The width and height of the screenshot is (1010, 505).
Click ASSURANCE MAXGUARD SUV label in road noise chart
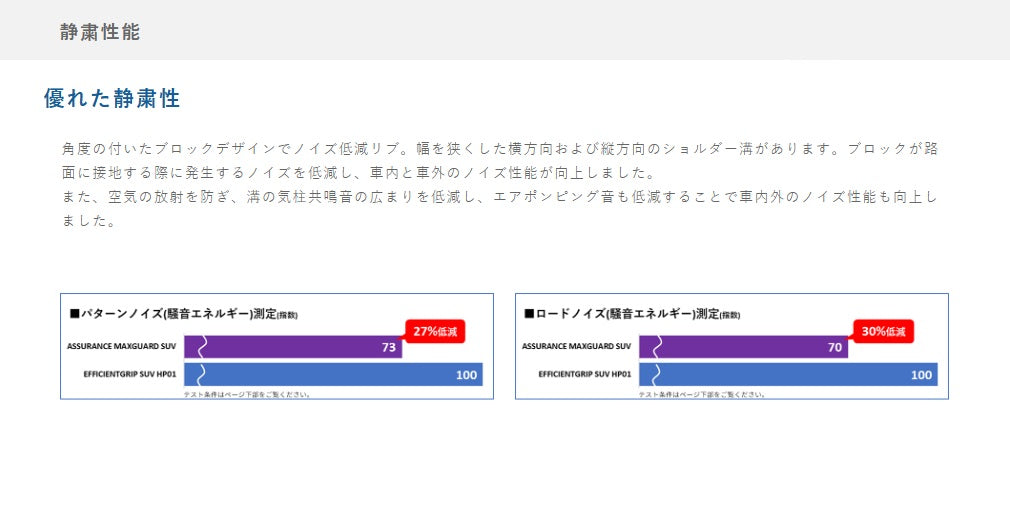pos(576,346)
